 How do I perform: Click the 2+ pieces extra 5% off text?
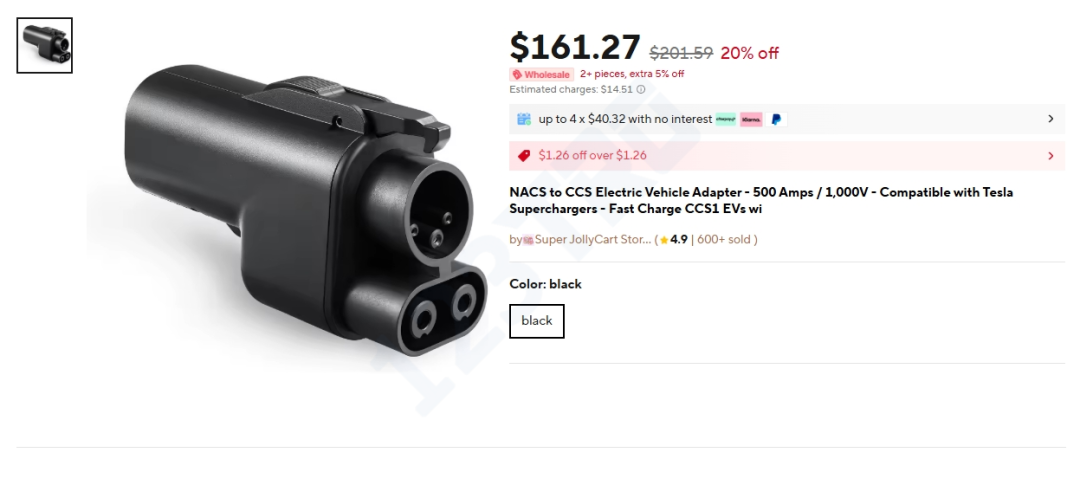pyautogui.click(x=632, y=74)
